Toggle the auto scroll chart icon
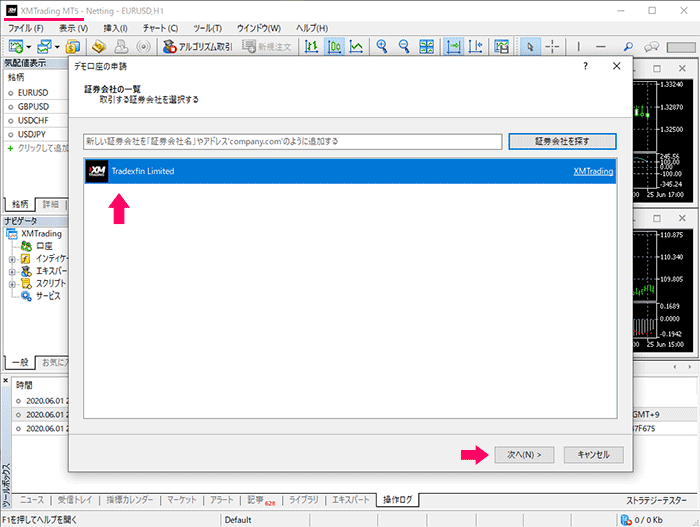The height and width of the screenshot is (527, 700). point(453,46)
